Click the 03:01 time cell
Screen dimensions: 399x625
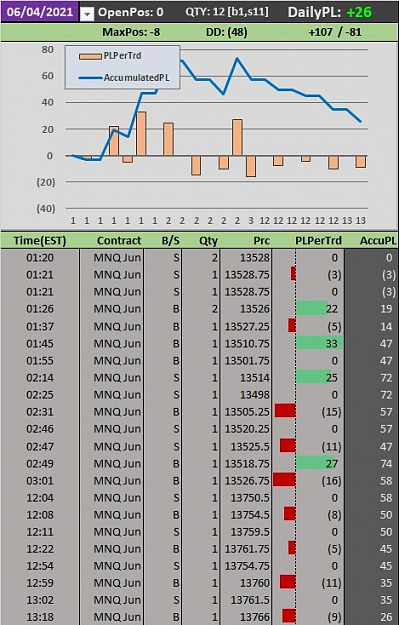point(40,481)
